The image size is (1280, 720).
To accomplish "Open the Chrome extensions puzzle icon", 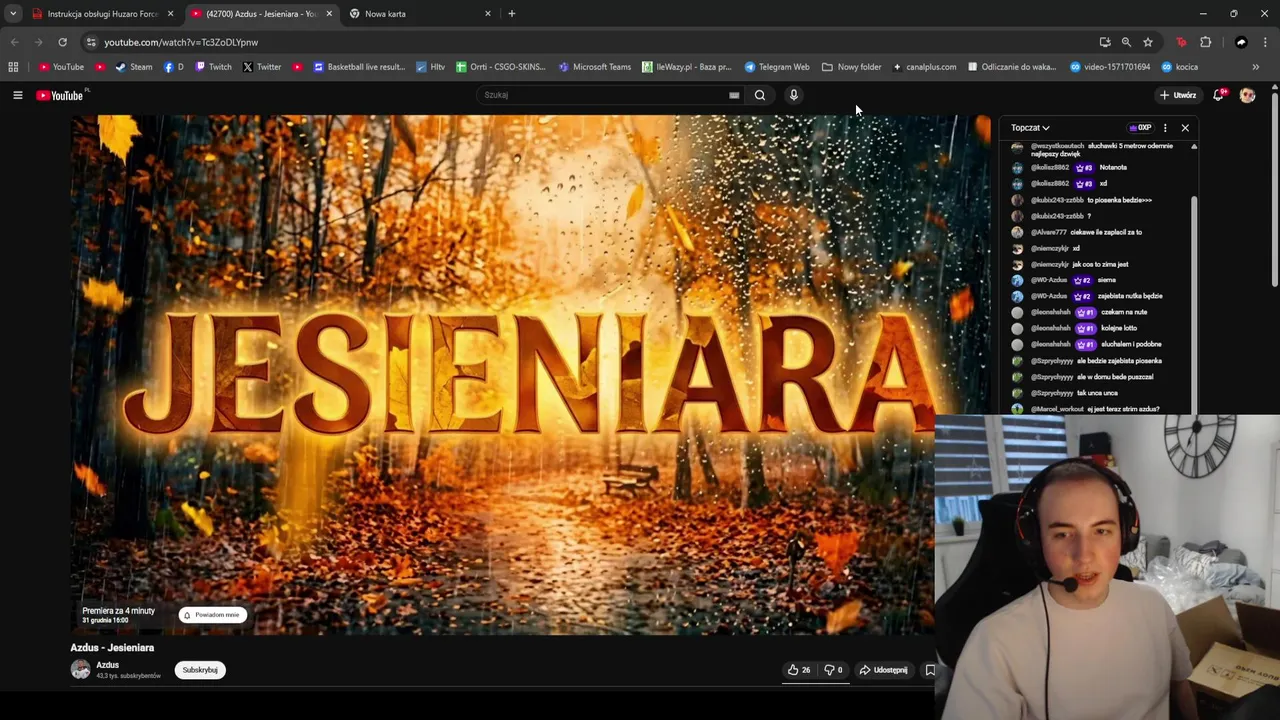I will pos(1205,42).
